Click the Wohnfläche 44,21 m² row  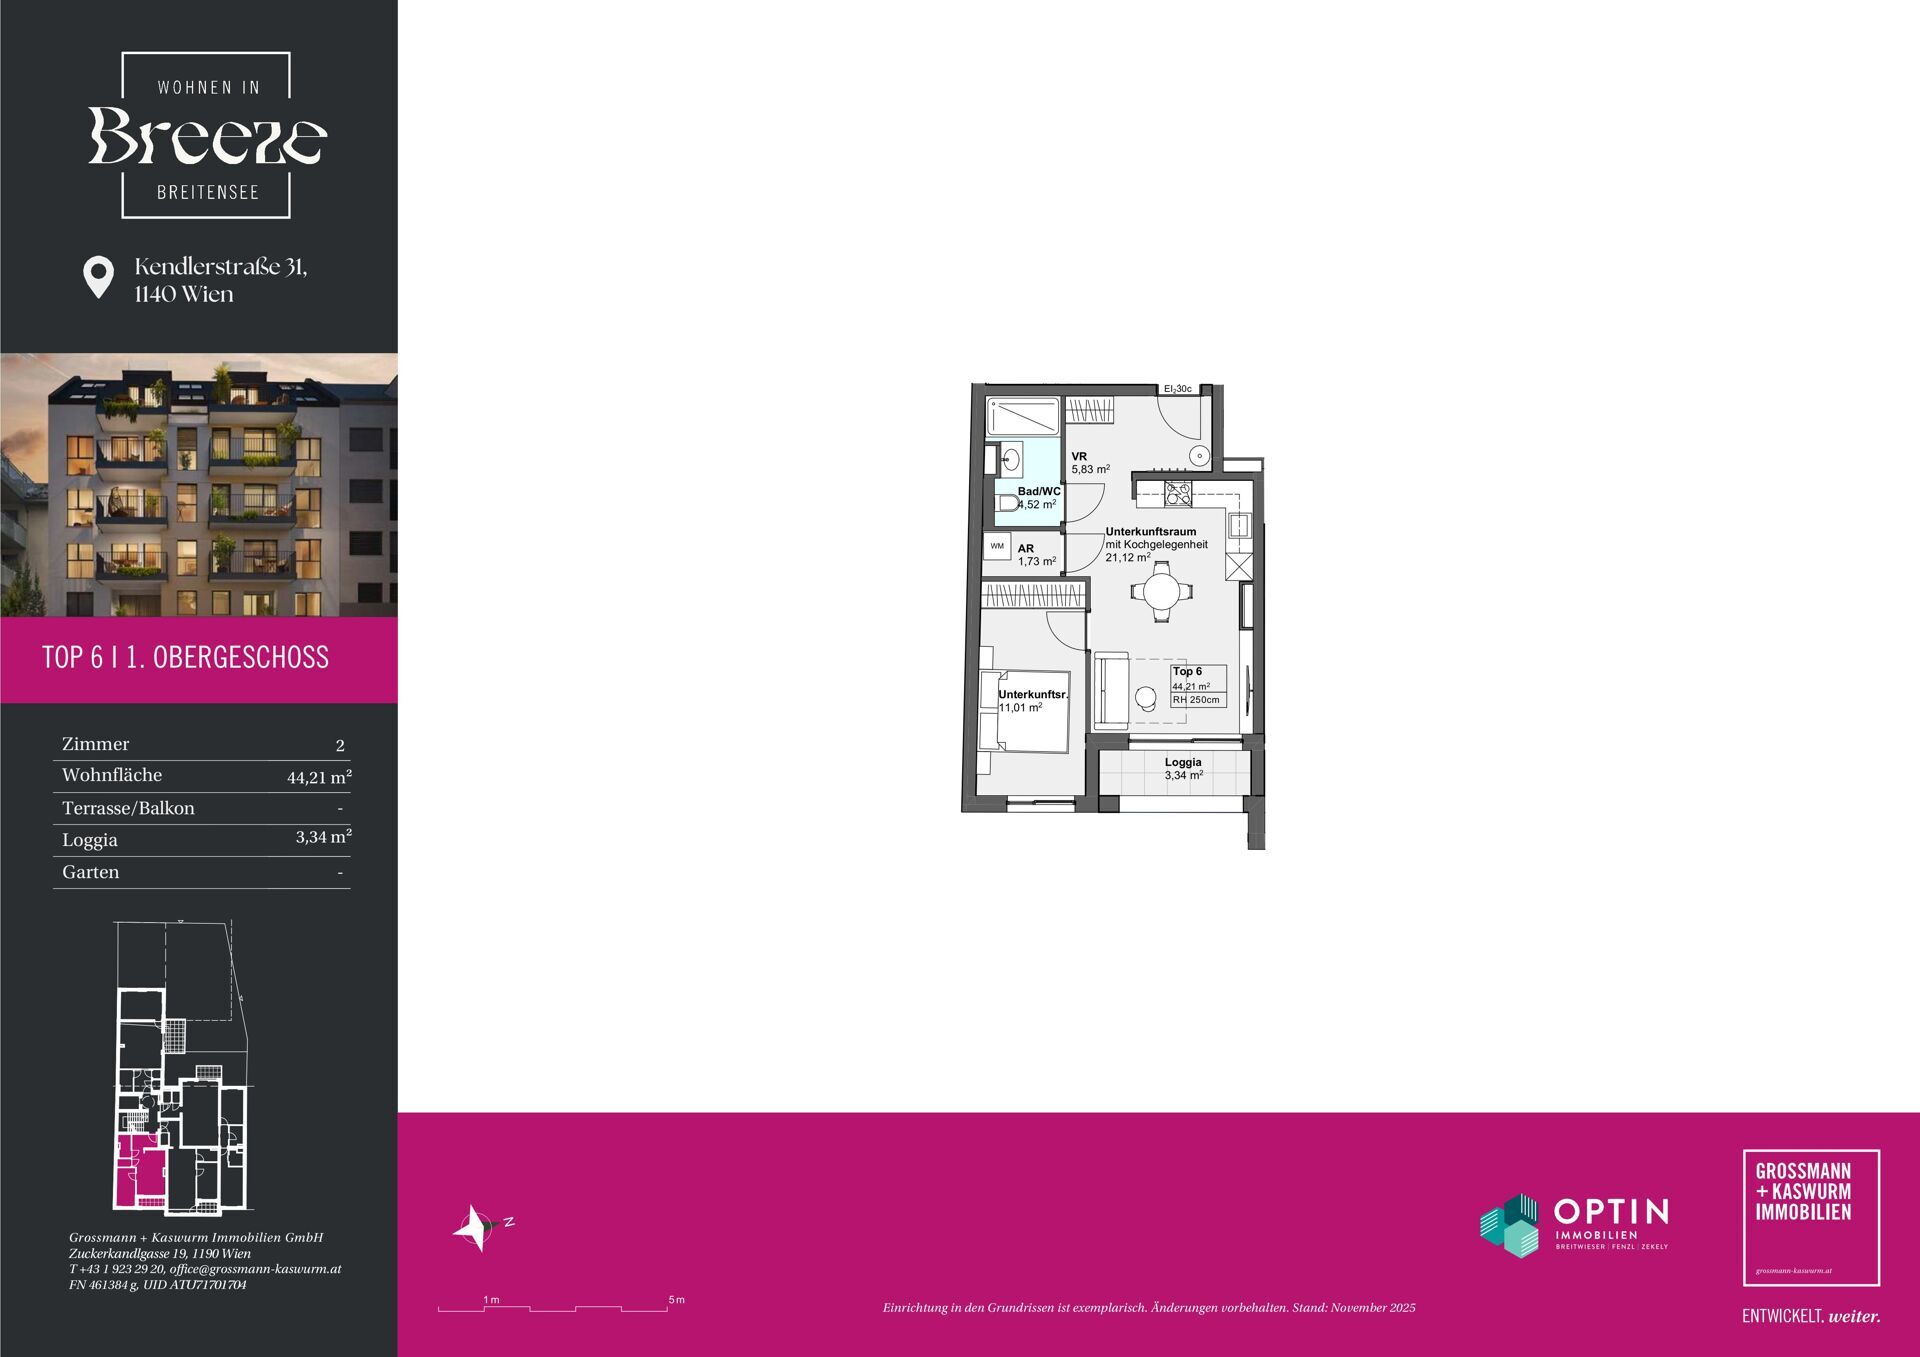coord(202,776)
